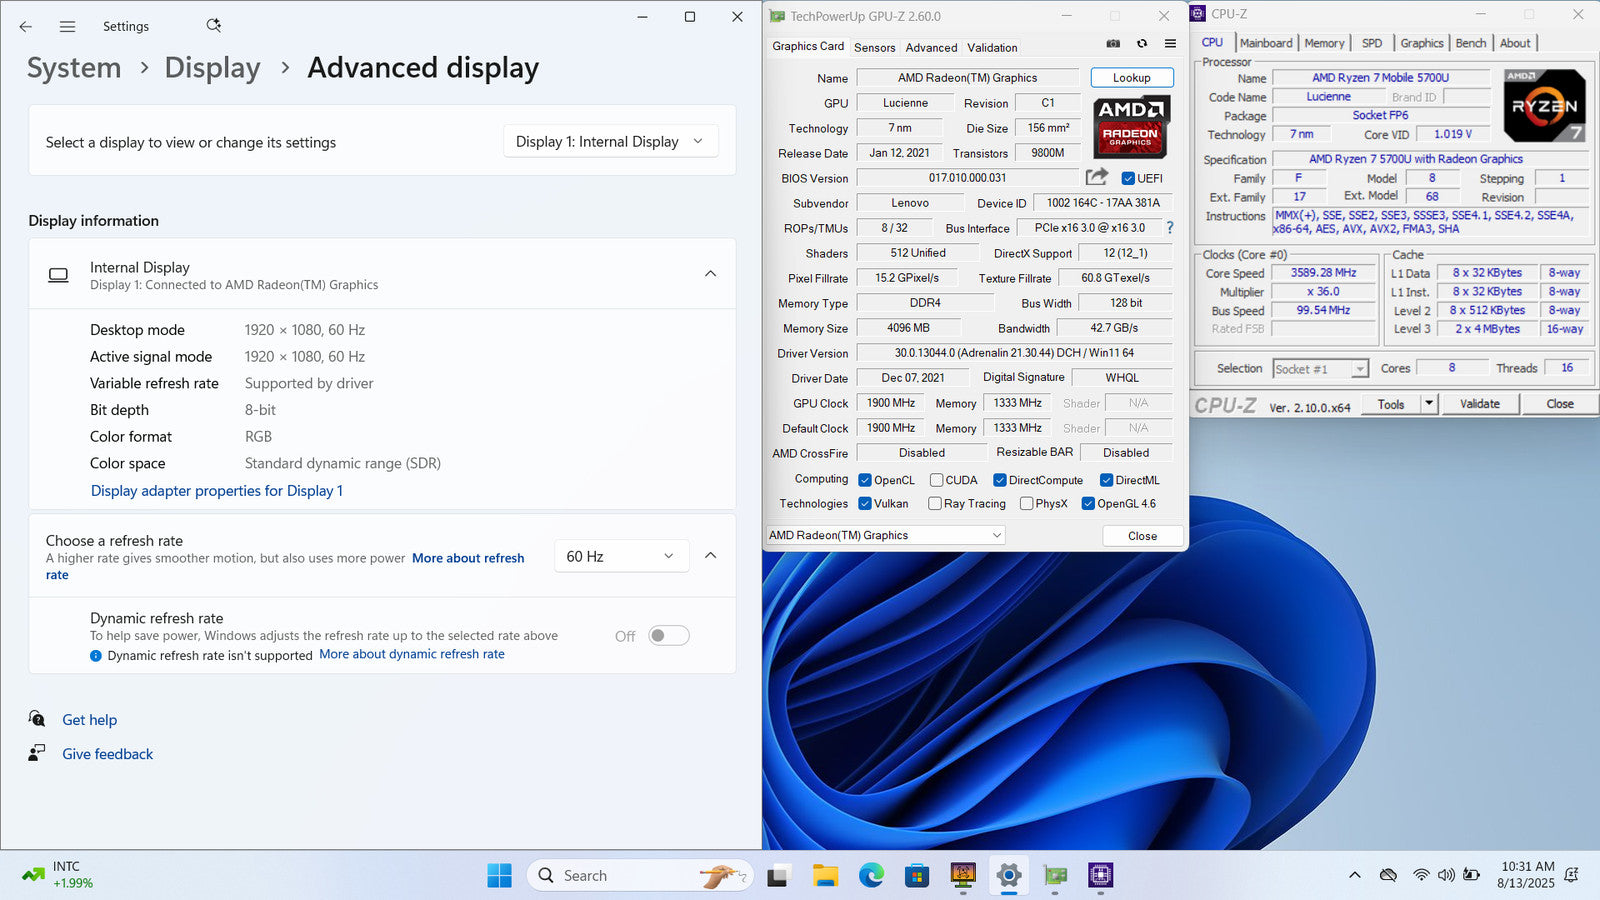Viewport: 1600px width, 900px height.
Task: Open Microsoft Edge from taskbar
Action: 871,876
